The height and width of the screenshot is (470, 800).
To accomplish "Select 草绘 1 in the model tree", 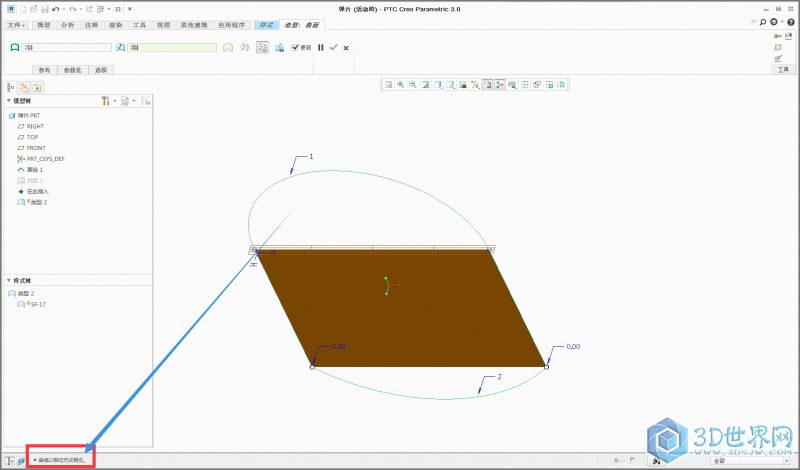I will click(30, 170).
